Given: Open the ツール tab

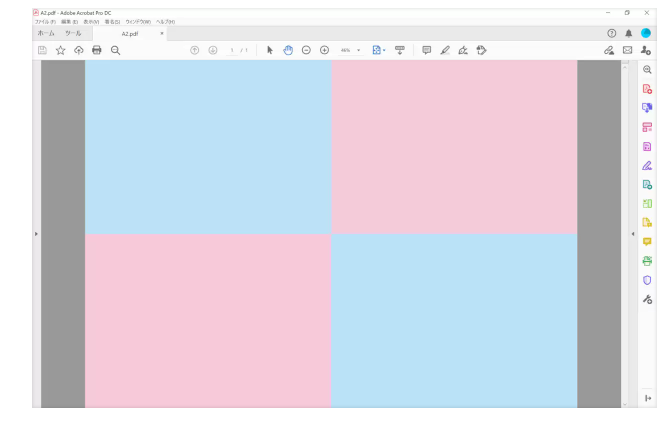Looking at the screenshot, I should pos(74,33).
